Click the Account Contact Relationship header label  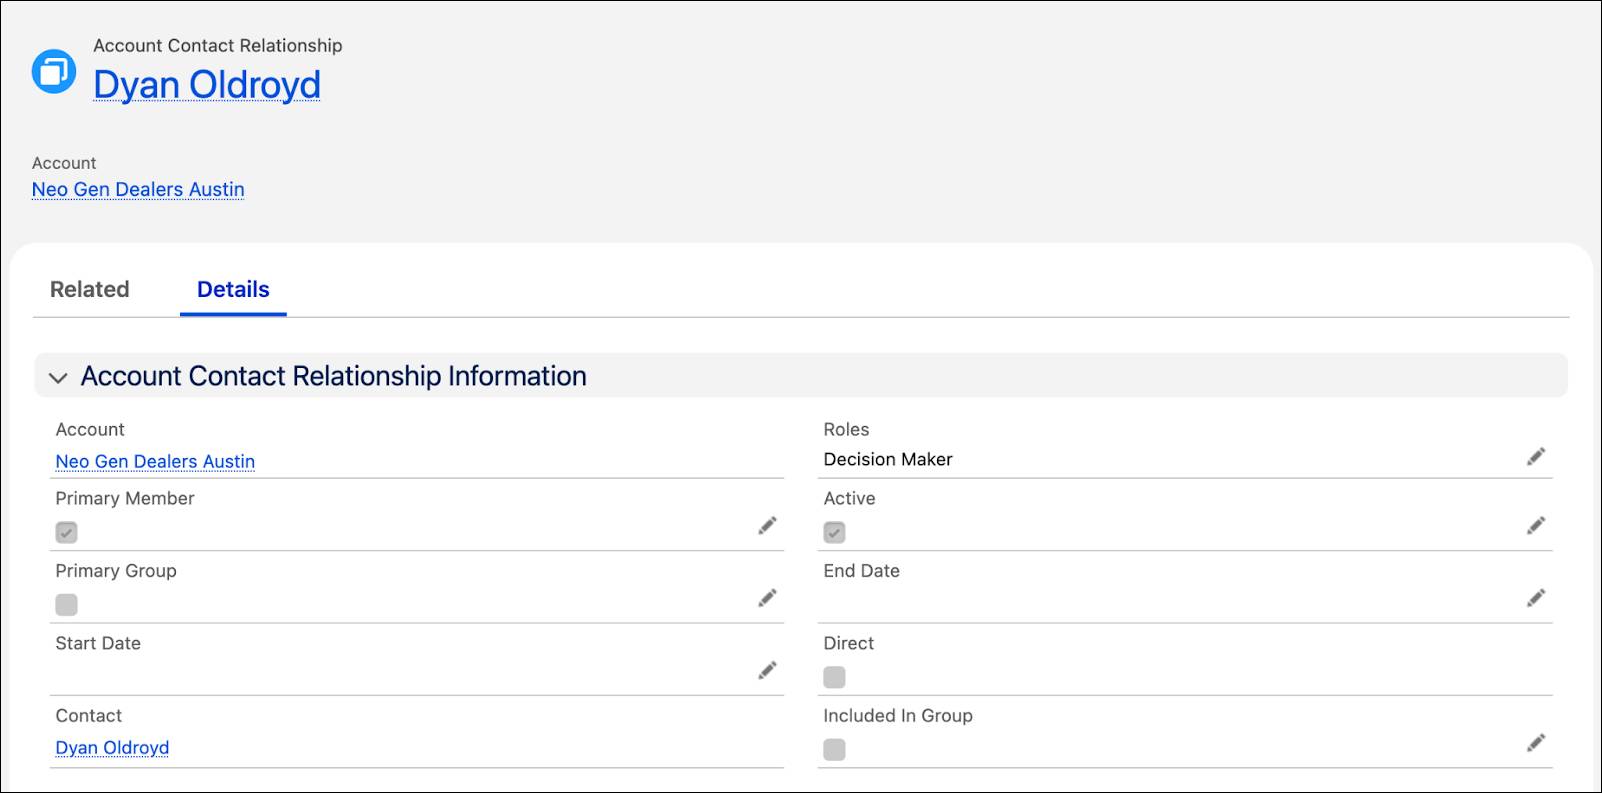tap(218, 45)
